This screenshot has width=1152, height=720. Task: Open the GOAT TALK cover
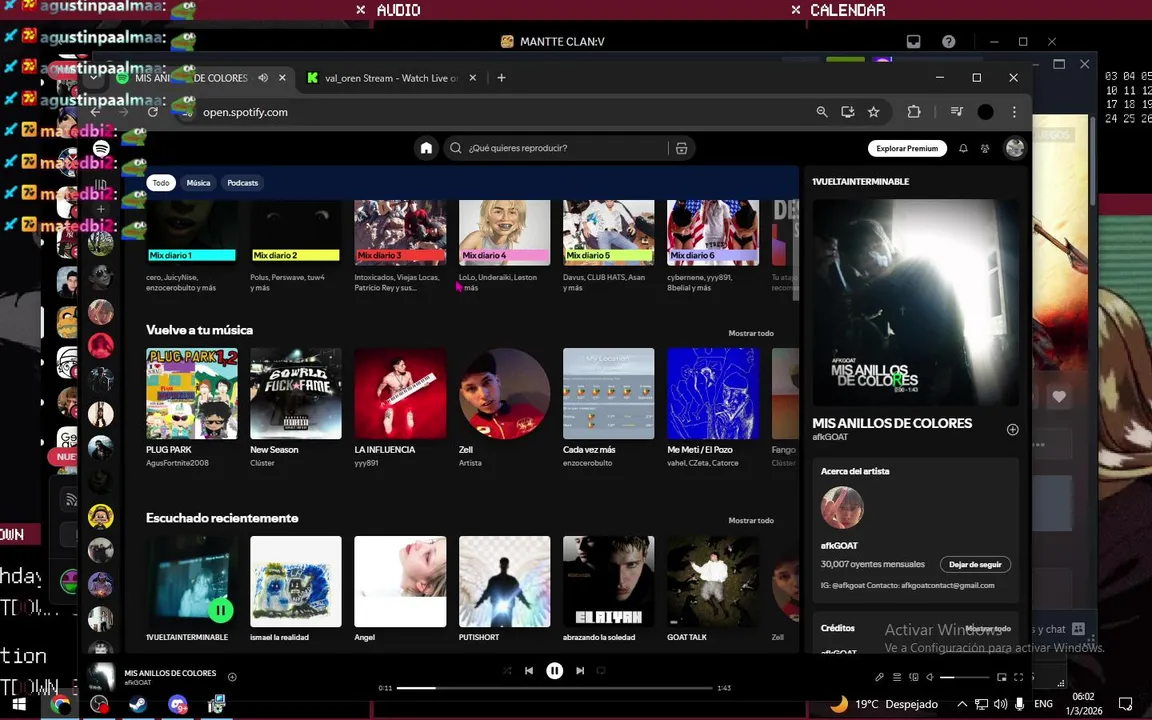click(x=713, y=582)
